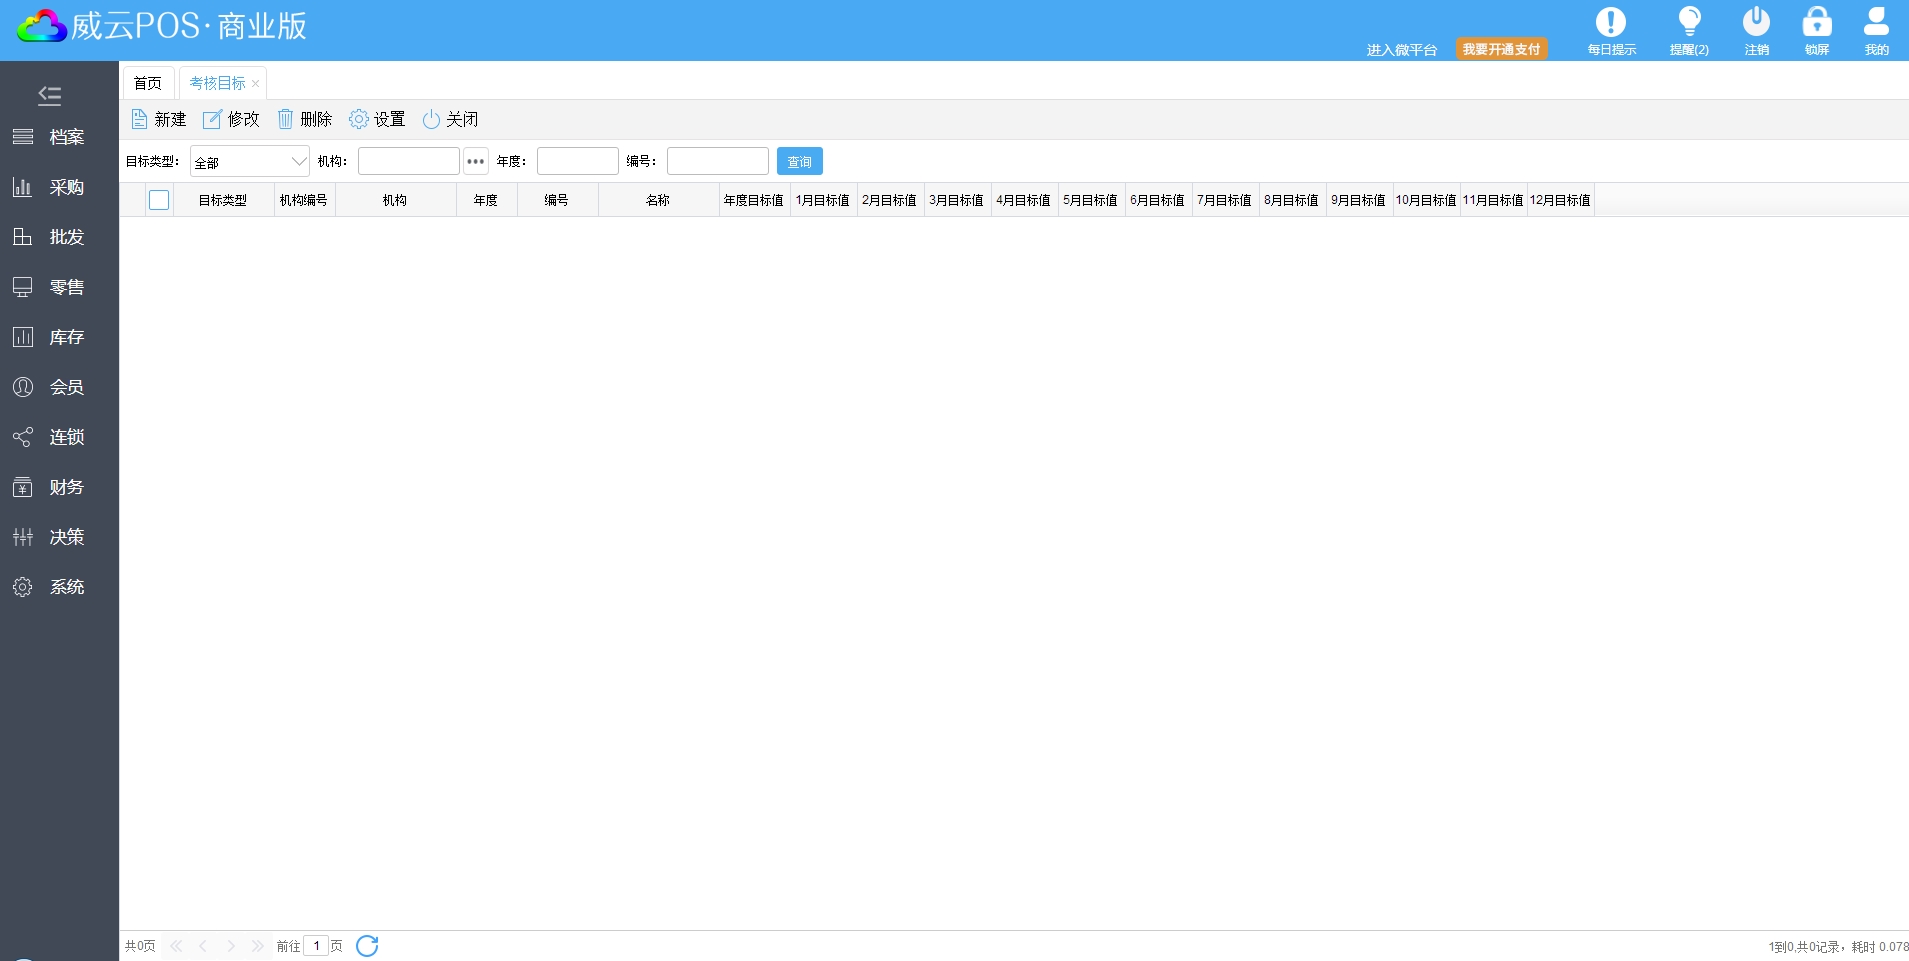Click the 关闭 power toolbar button

tap(450, 120)
